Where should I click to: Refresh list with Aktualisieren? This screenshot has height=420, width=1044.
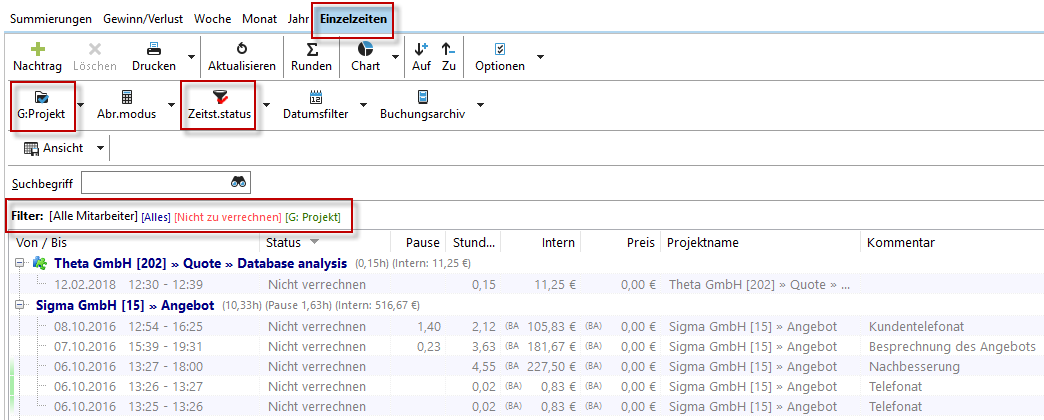[x=241, y=49]
